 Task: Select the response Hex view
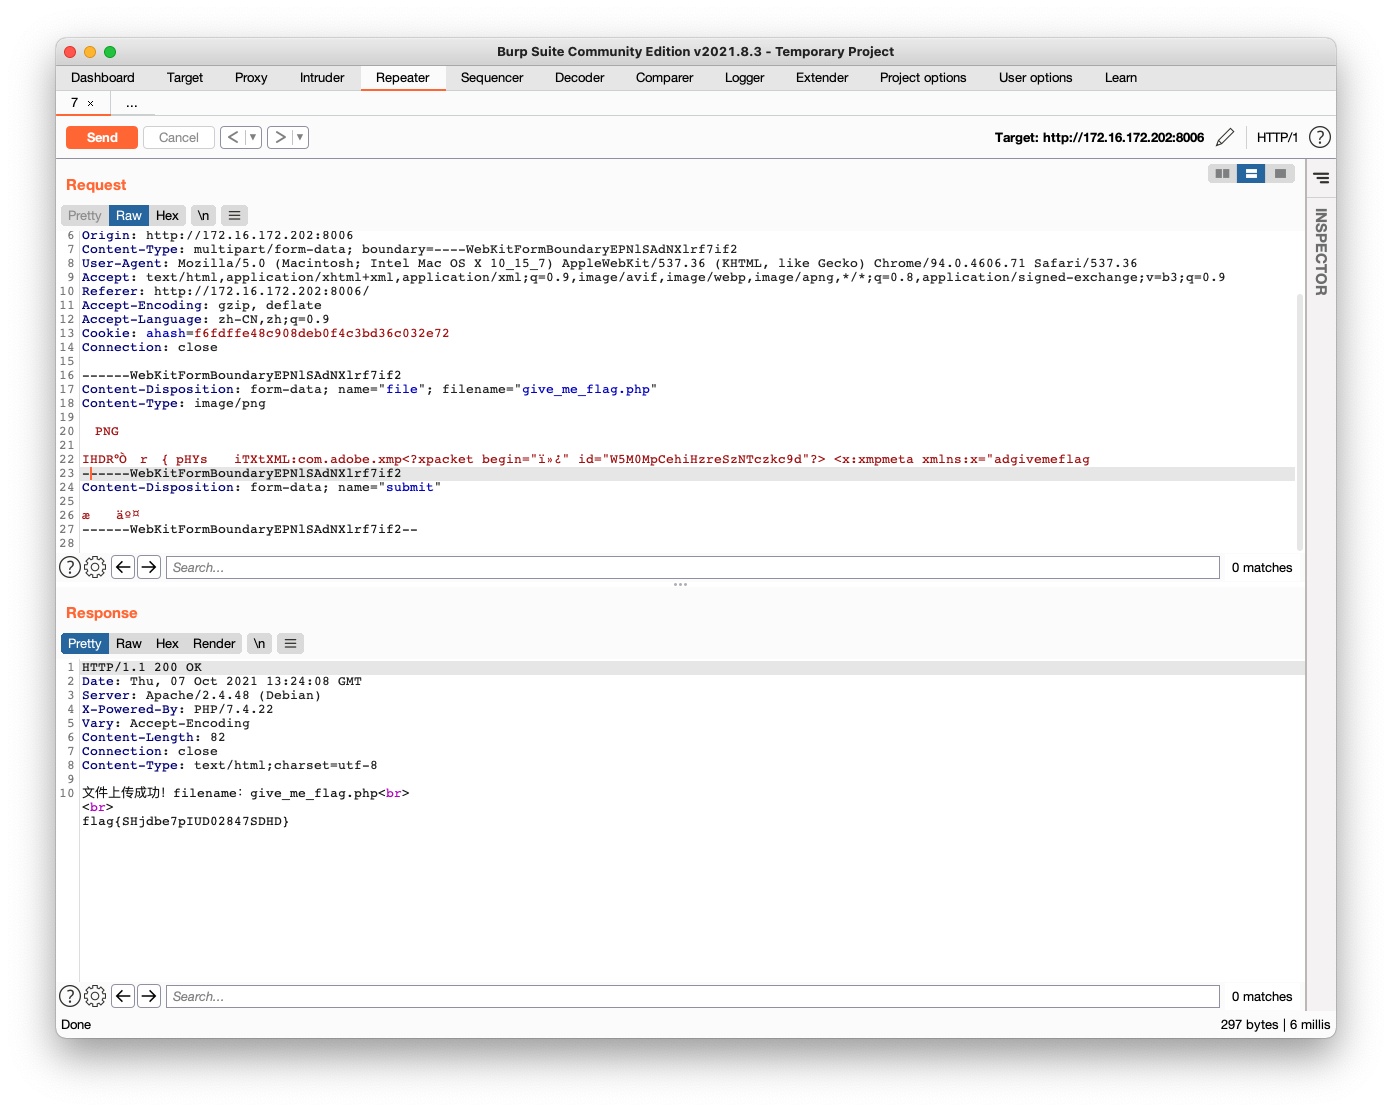click(x=167, y=643)
